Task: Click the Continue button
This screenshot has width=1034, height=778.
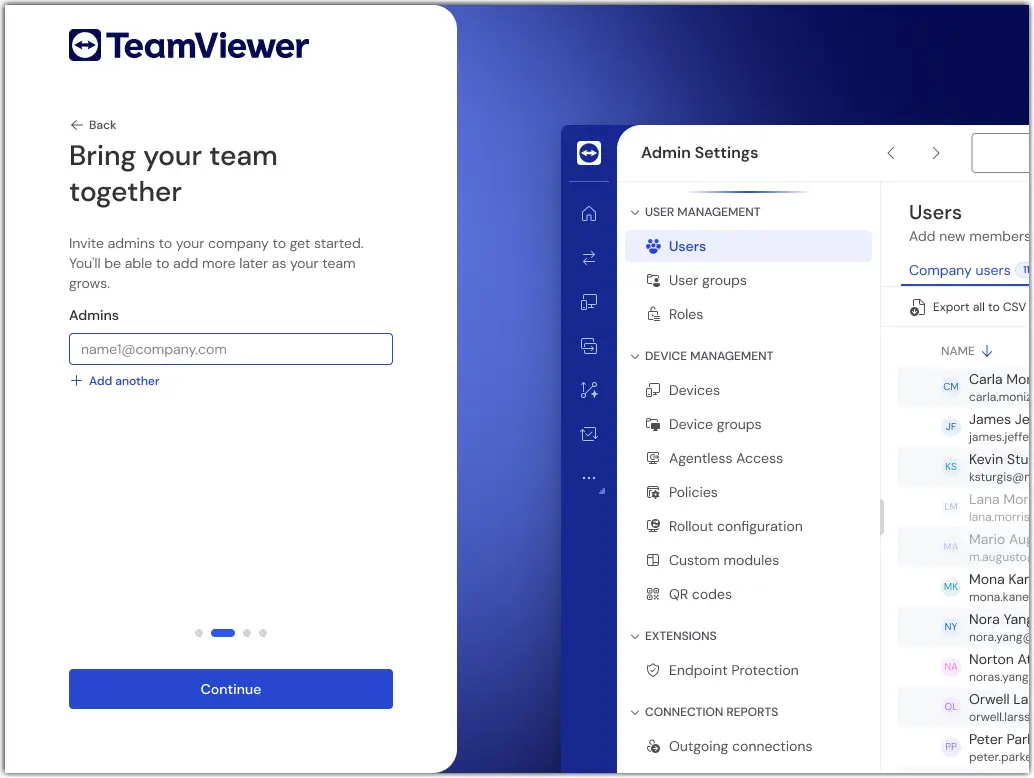Action: pyautogui.click(x=231, y=689)
